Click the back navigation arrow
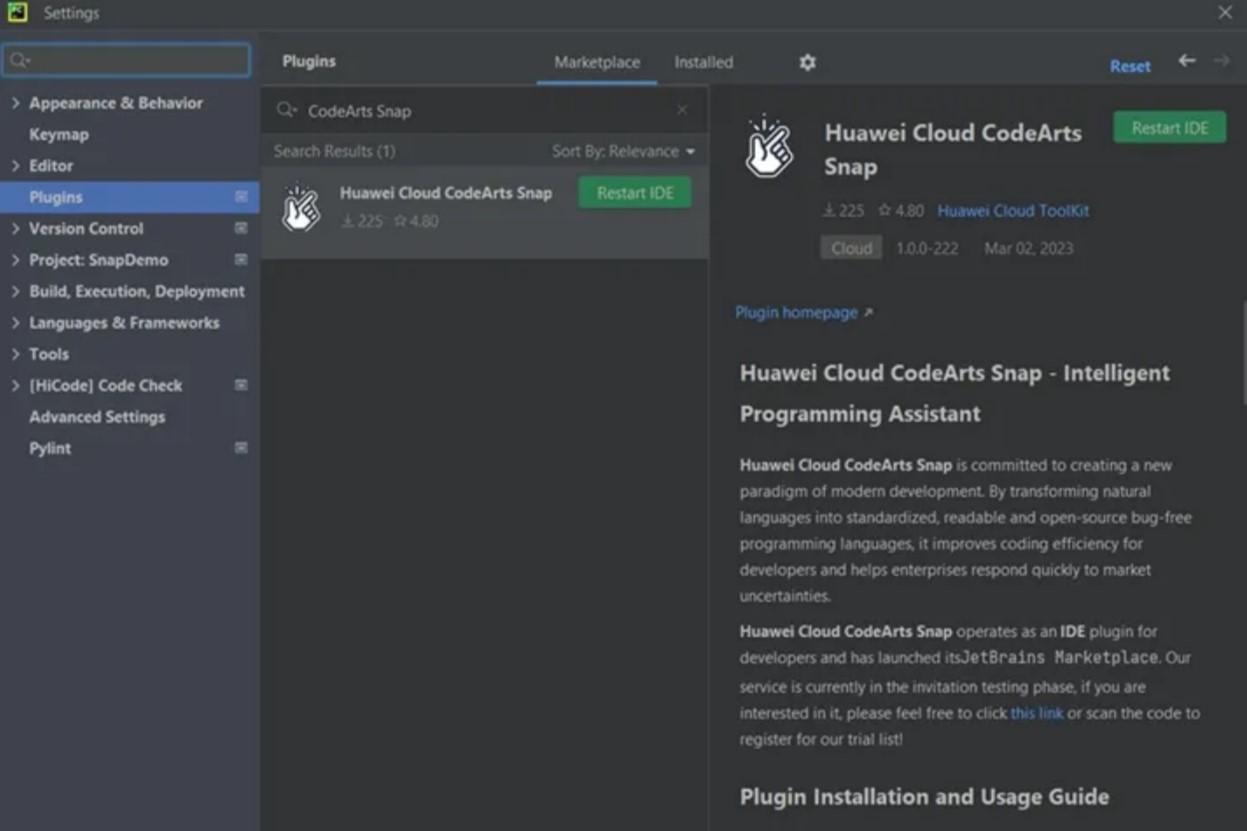This screenshot has height=831, width=1247. click(1189, 60)
